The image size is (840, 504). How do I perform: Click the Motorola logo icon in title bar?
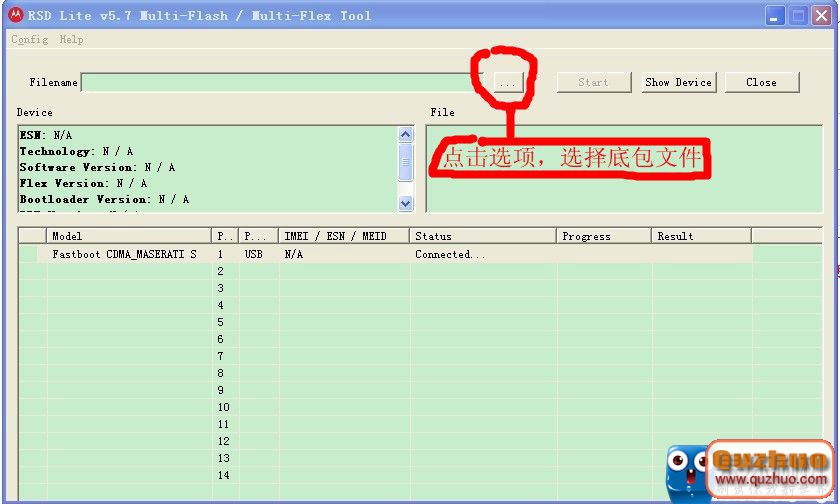(16, 15)
